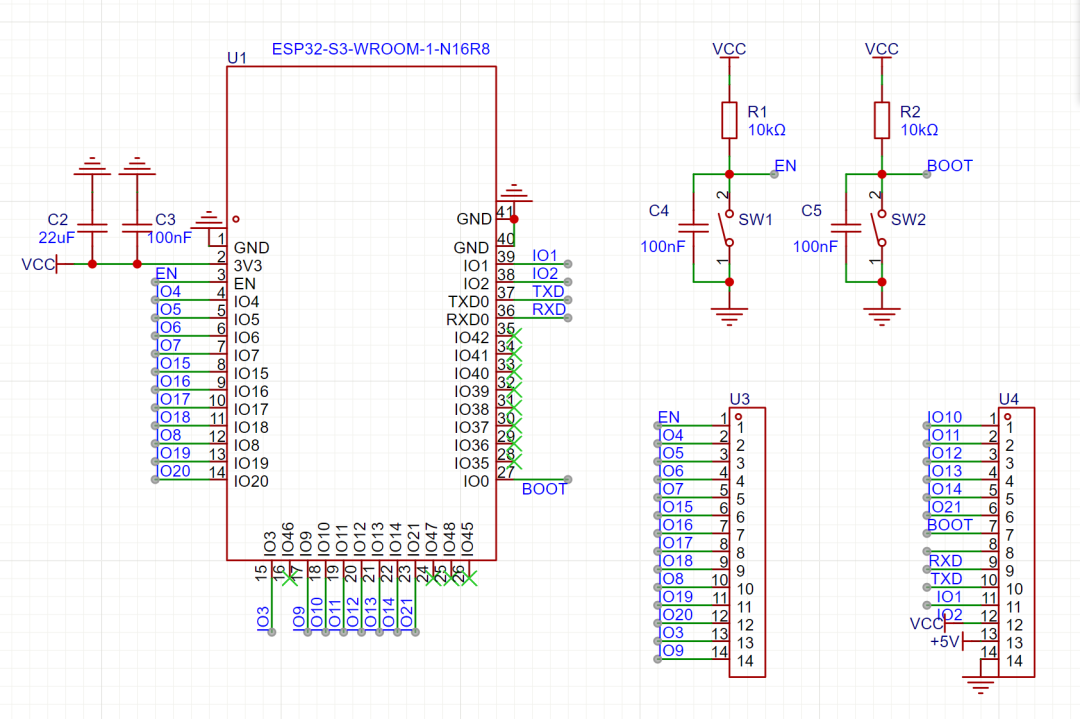Image resolution: width=1080 pixels, height=719 pixels.
Task: Select capacitor C3 symbol
Action: click(137, 228)
